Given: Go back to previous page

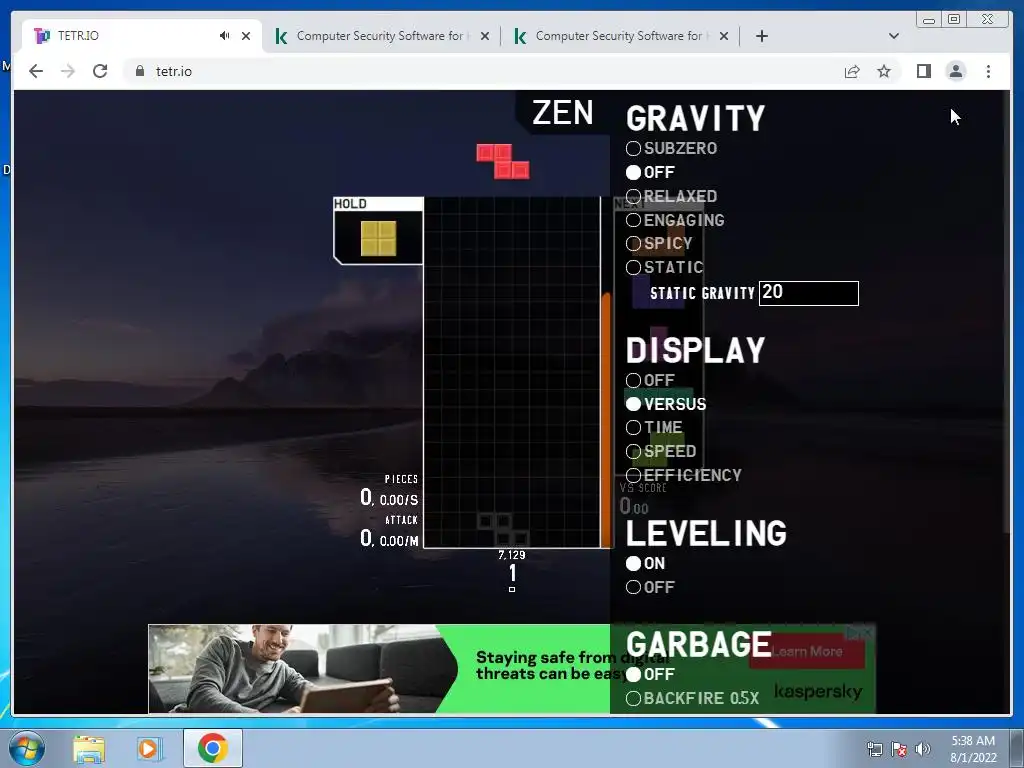Looking at the screenshot, I should pos(36,71).
